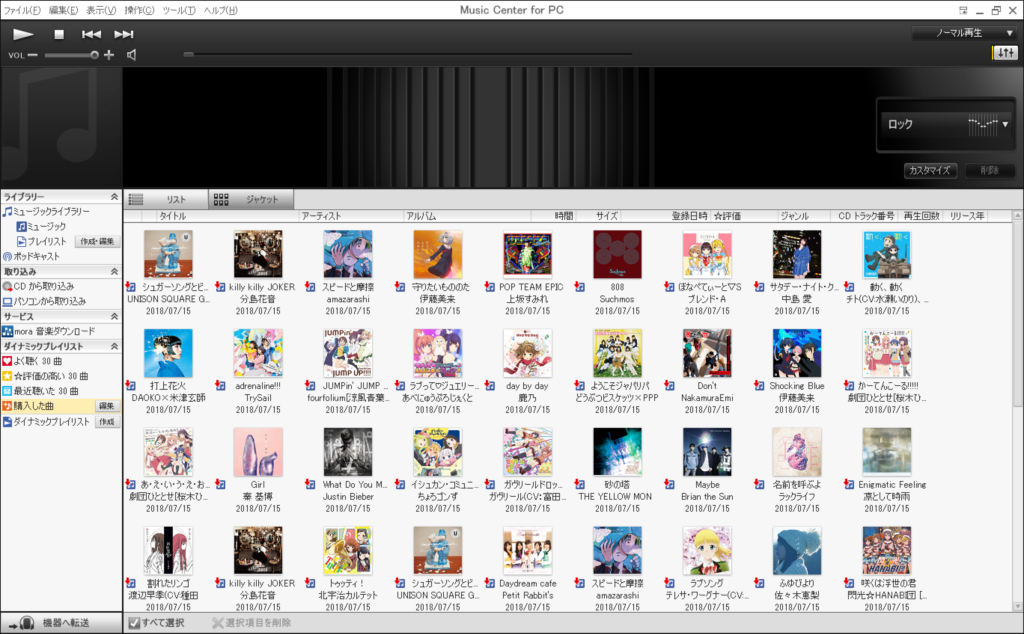
Task: Switch to the リスト view tab
Action: coord(166,199)
